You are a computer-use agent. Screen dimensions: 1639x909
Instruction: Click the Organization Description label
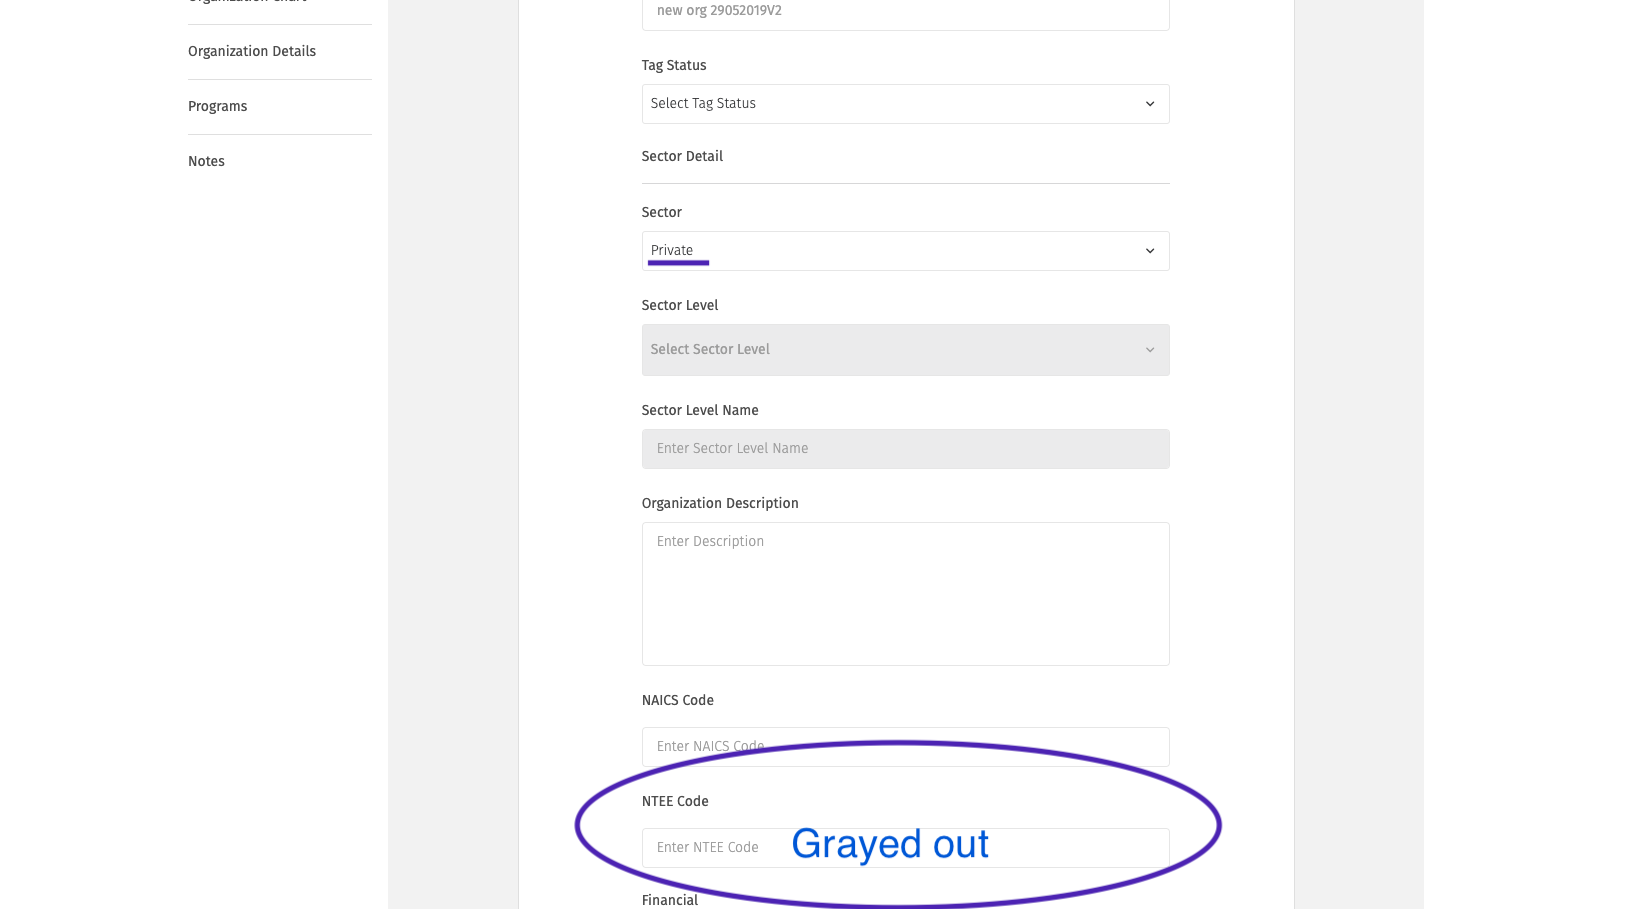tap(720, 503)
